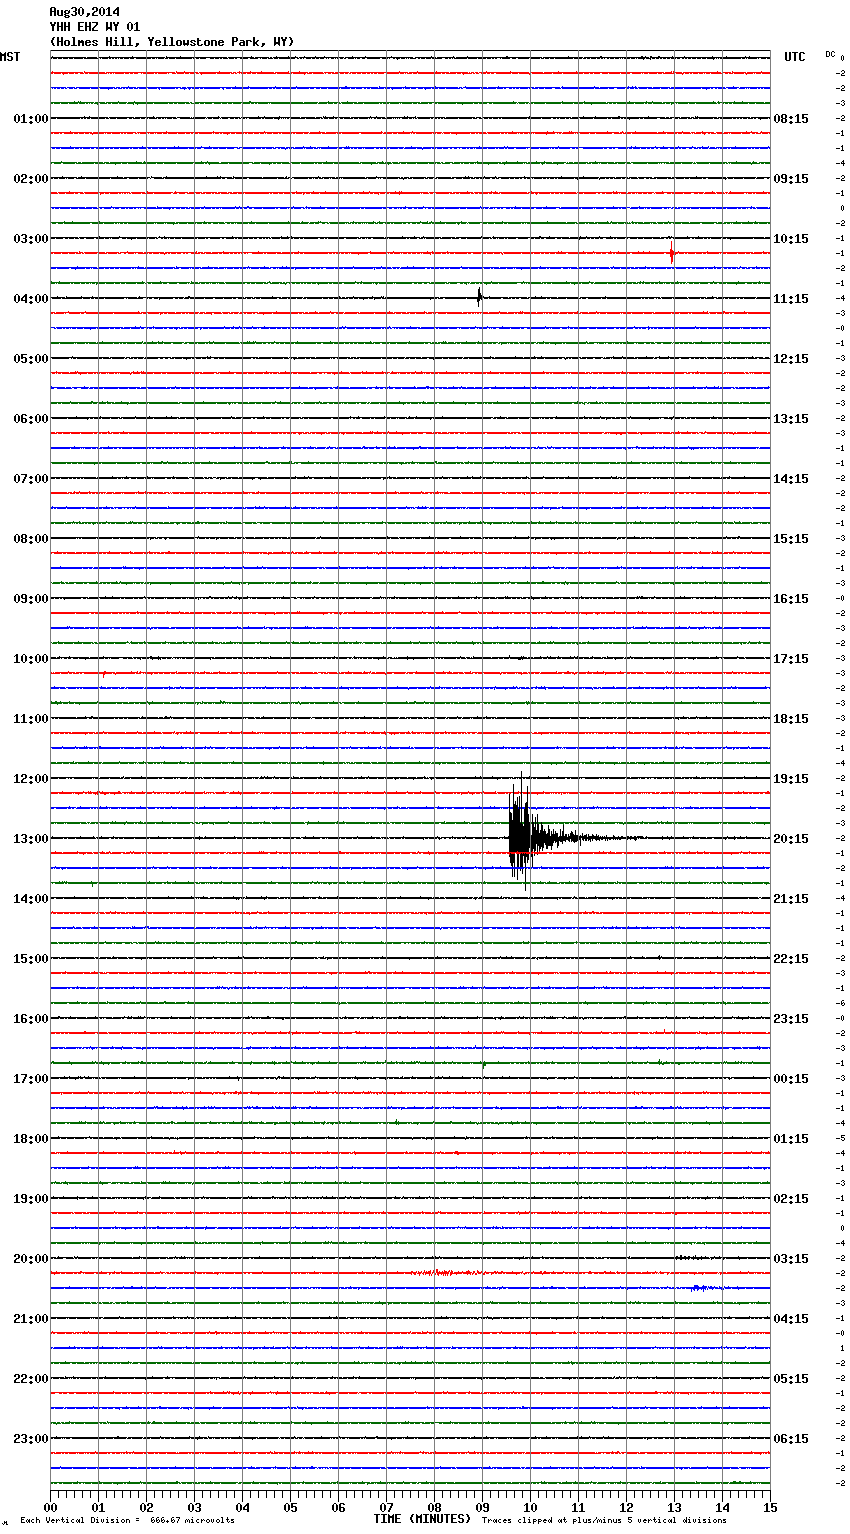Click the 15 minute tick label on x-axis
This screenshot has height=1534, width=850.
click(770, 1507)
